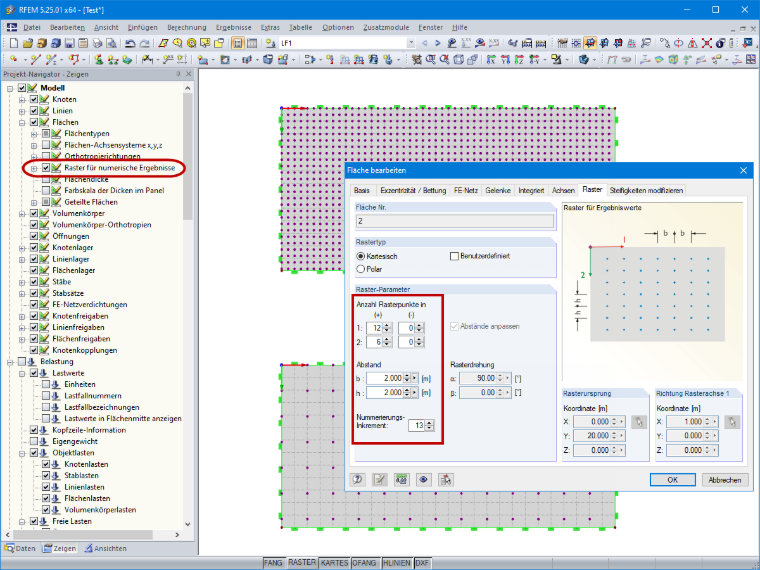760x570 pixels.
Task: Click the eye view icon in dialog
Action: tap(423, 479)
